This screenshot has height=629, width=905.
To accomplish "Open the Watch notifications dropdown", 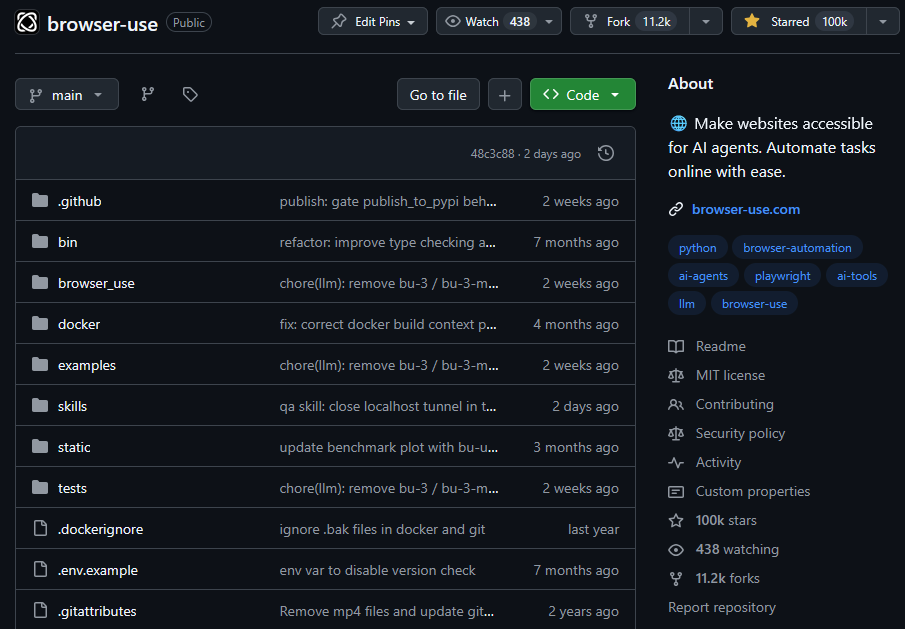I will [499, 22].
